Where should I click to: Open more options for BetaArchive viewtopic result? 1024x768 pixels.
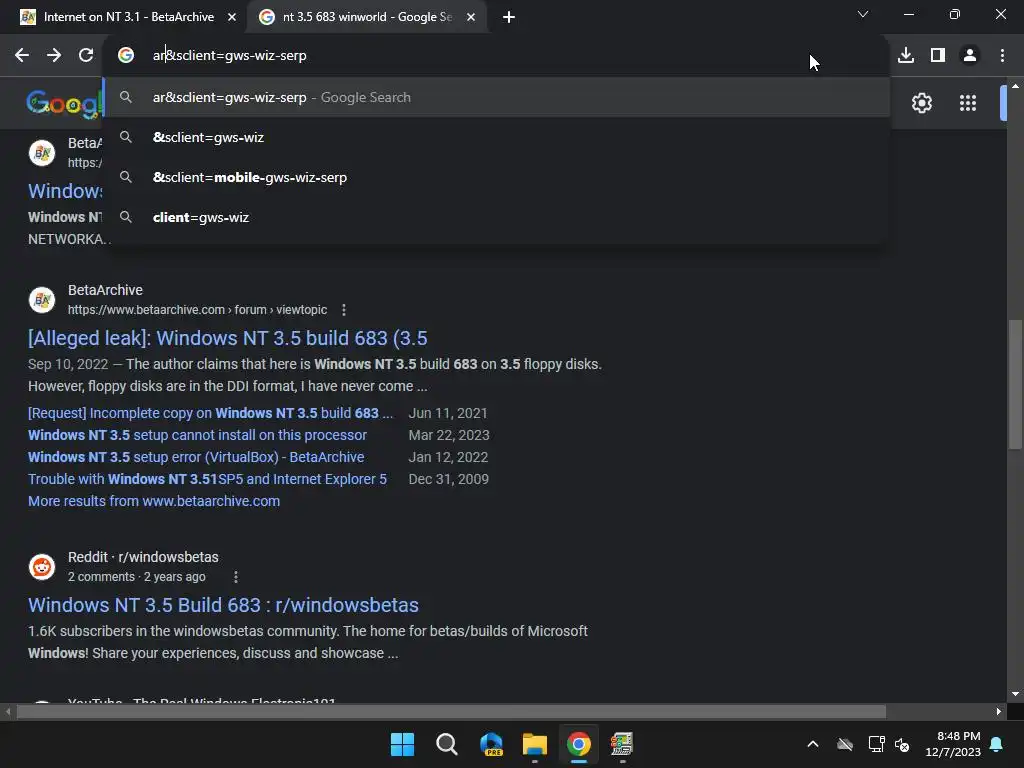pos(344,310)
